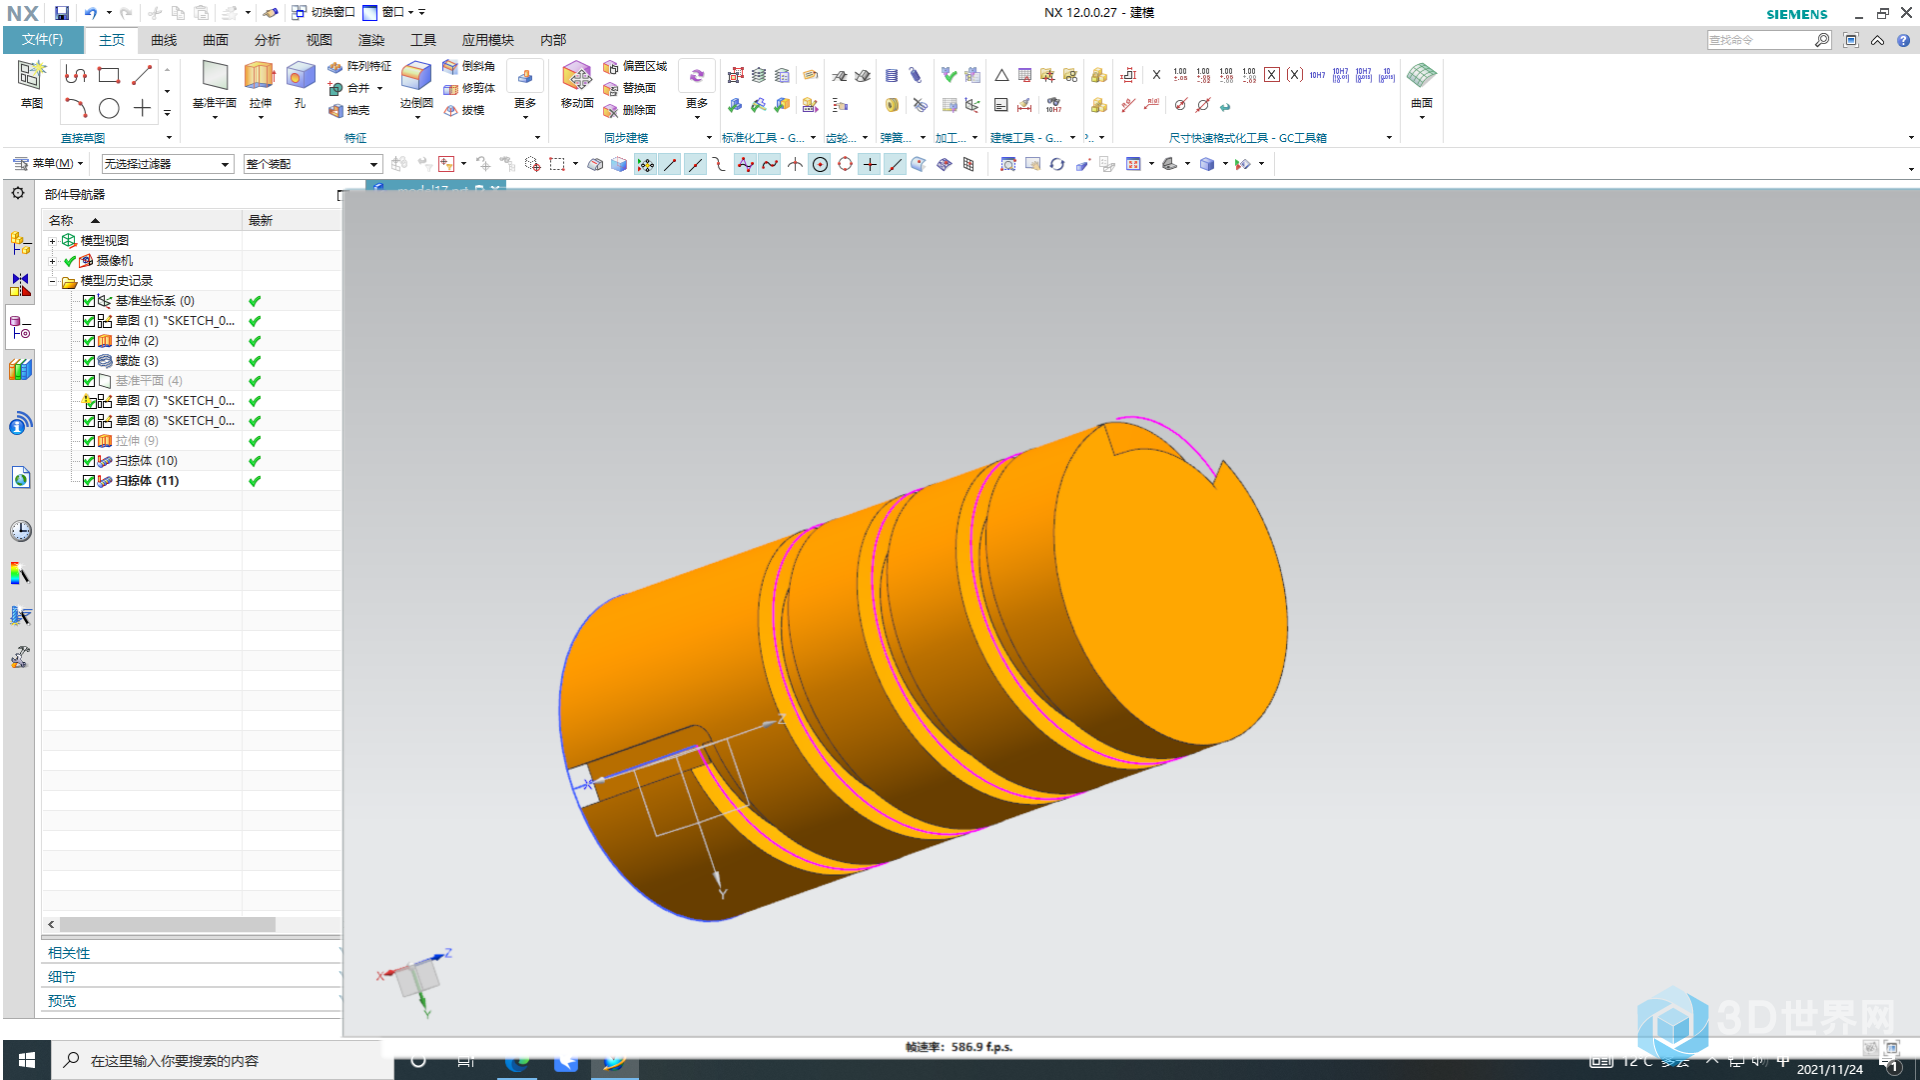
Task: Open the 菜单(M) dropdown
Action: (x=49, y=164)
